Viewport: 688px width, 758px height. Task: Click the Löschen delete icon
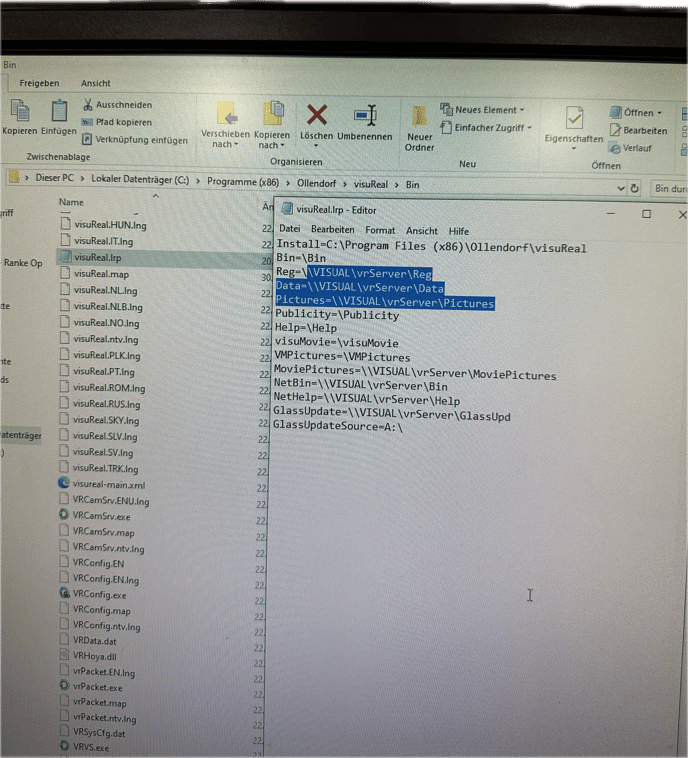(317, 115)
